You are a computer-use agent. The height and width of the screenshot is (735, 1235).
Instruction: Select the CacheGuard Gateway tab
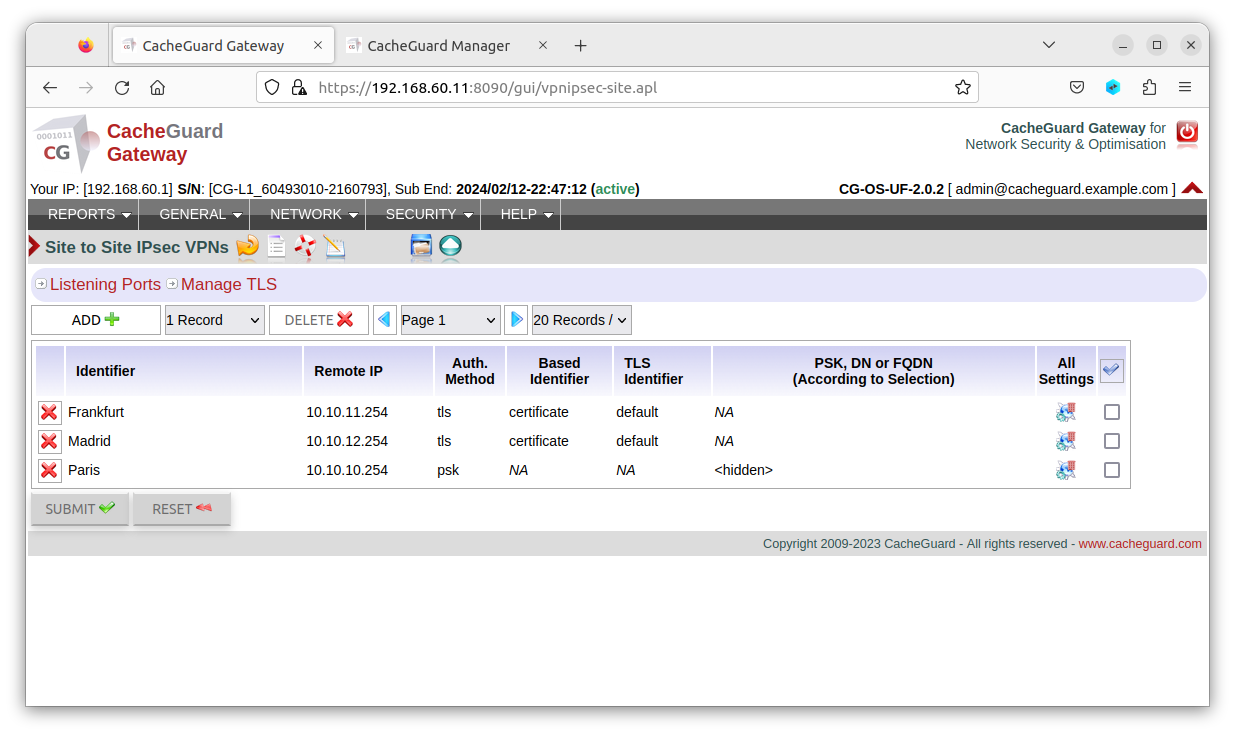tap(213, 46)
